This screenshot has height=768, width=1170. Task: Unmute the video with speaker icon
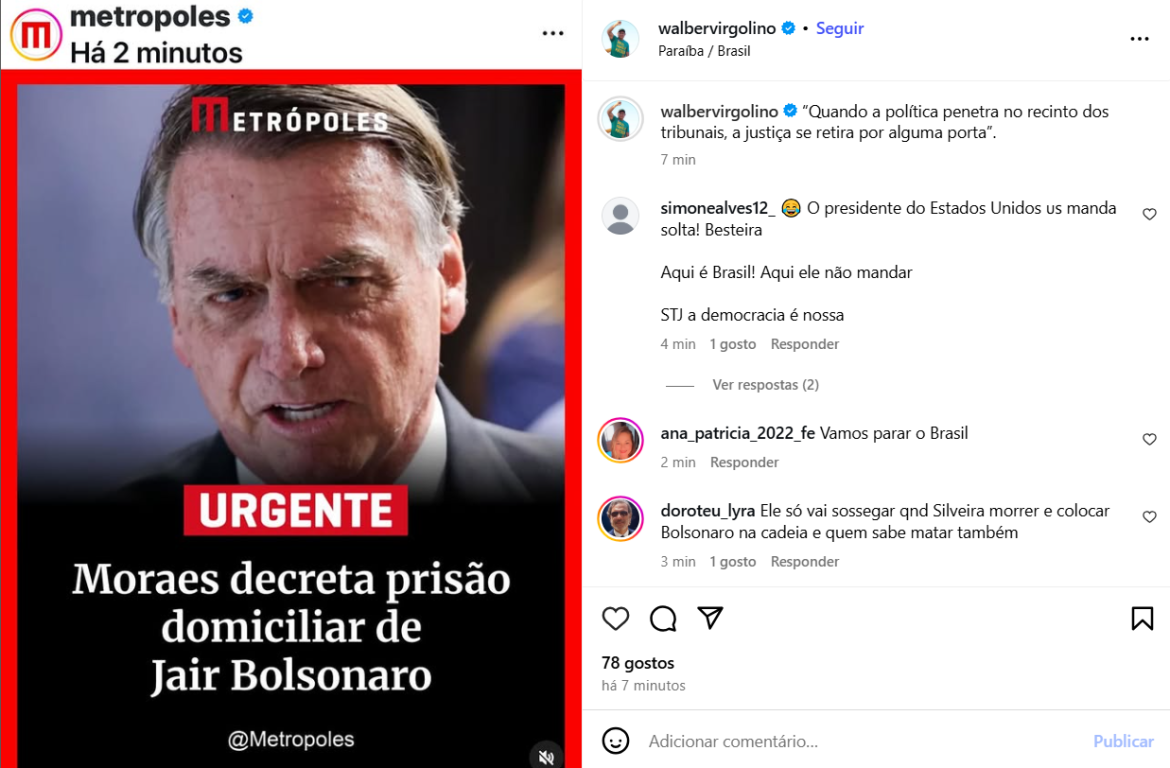(x=546, y=757)
